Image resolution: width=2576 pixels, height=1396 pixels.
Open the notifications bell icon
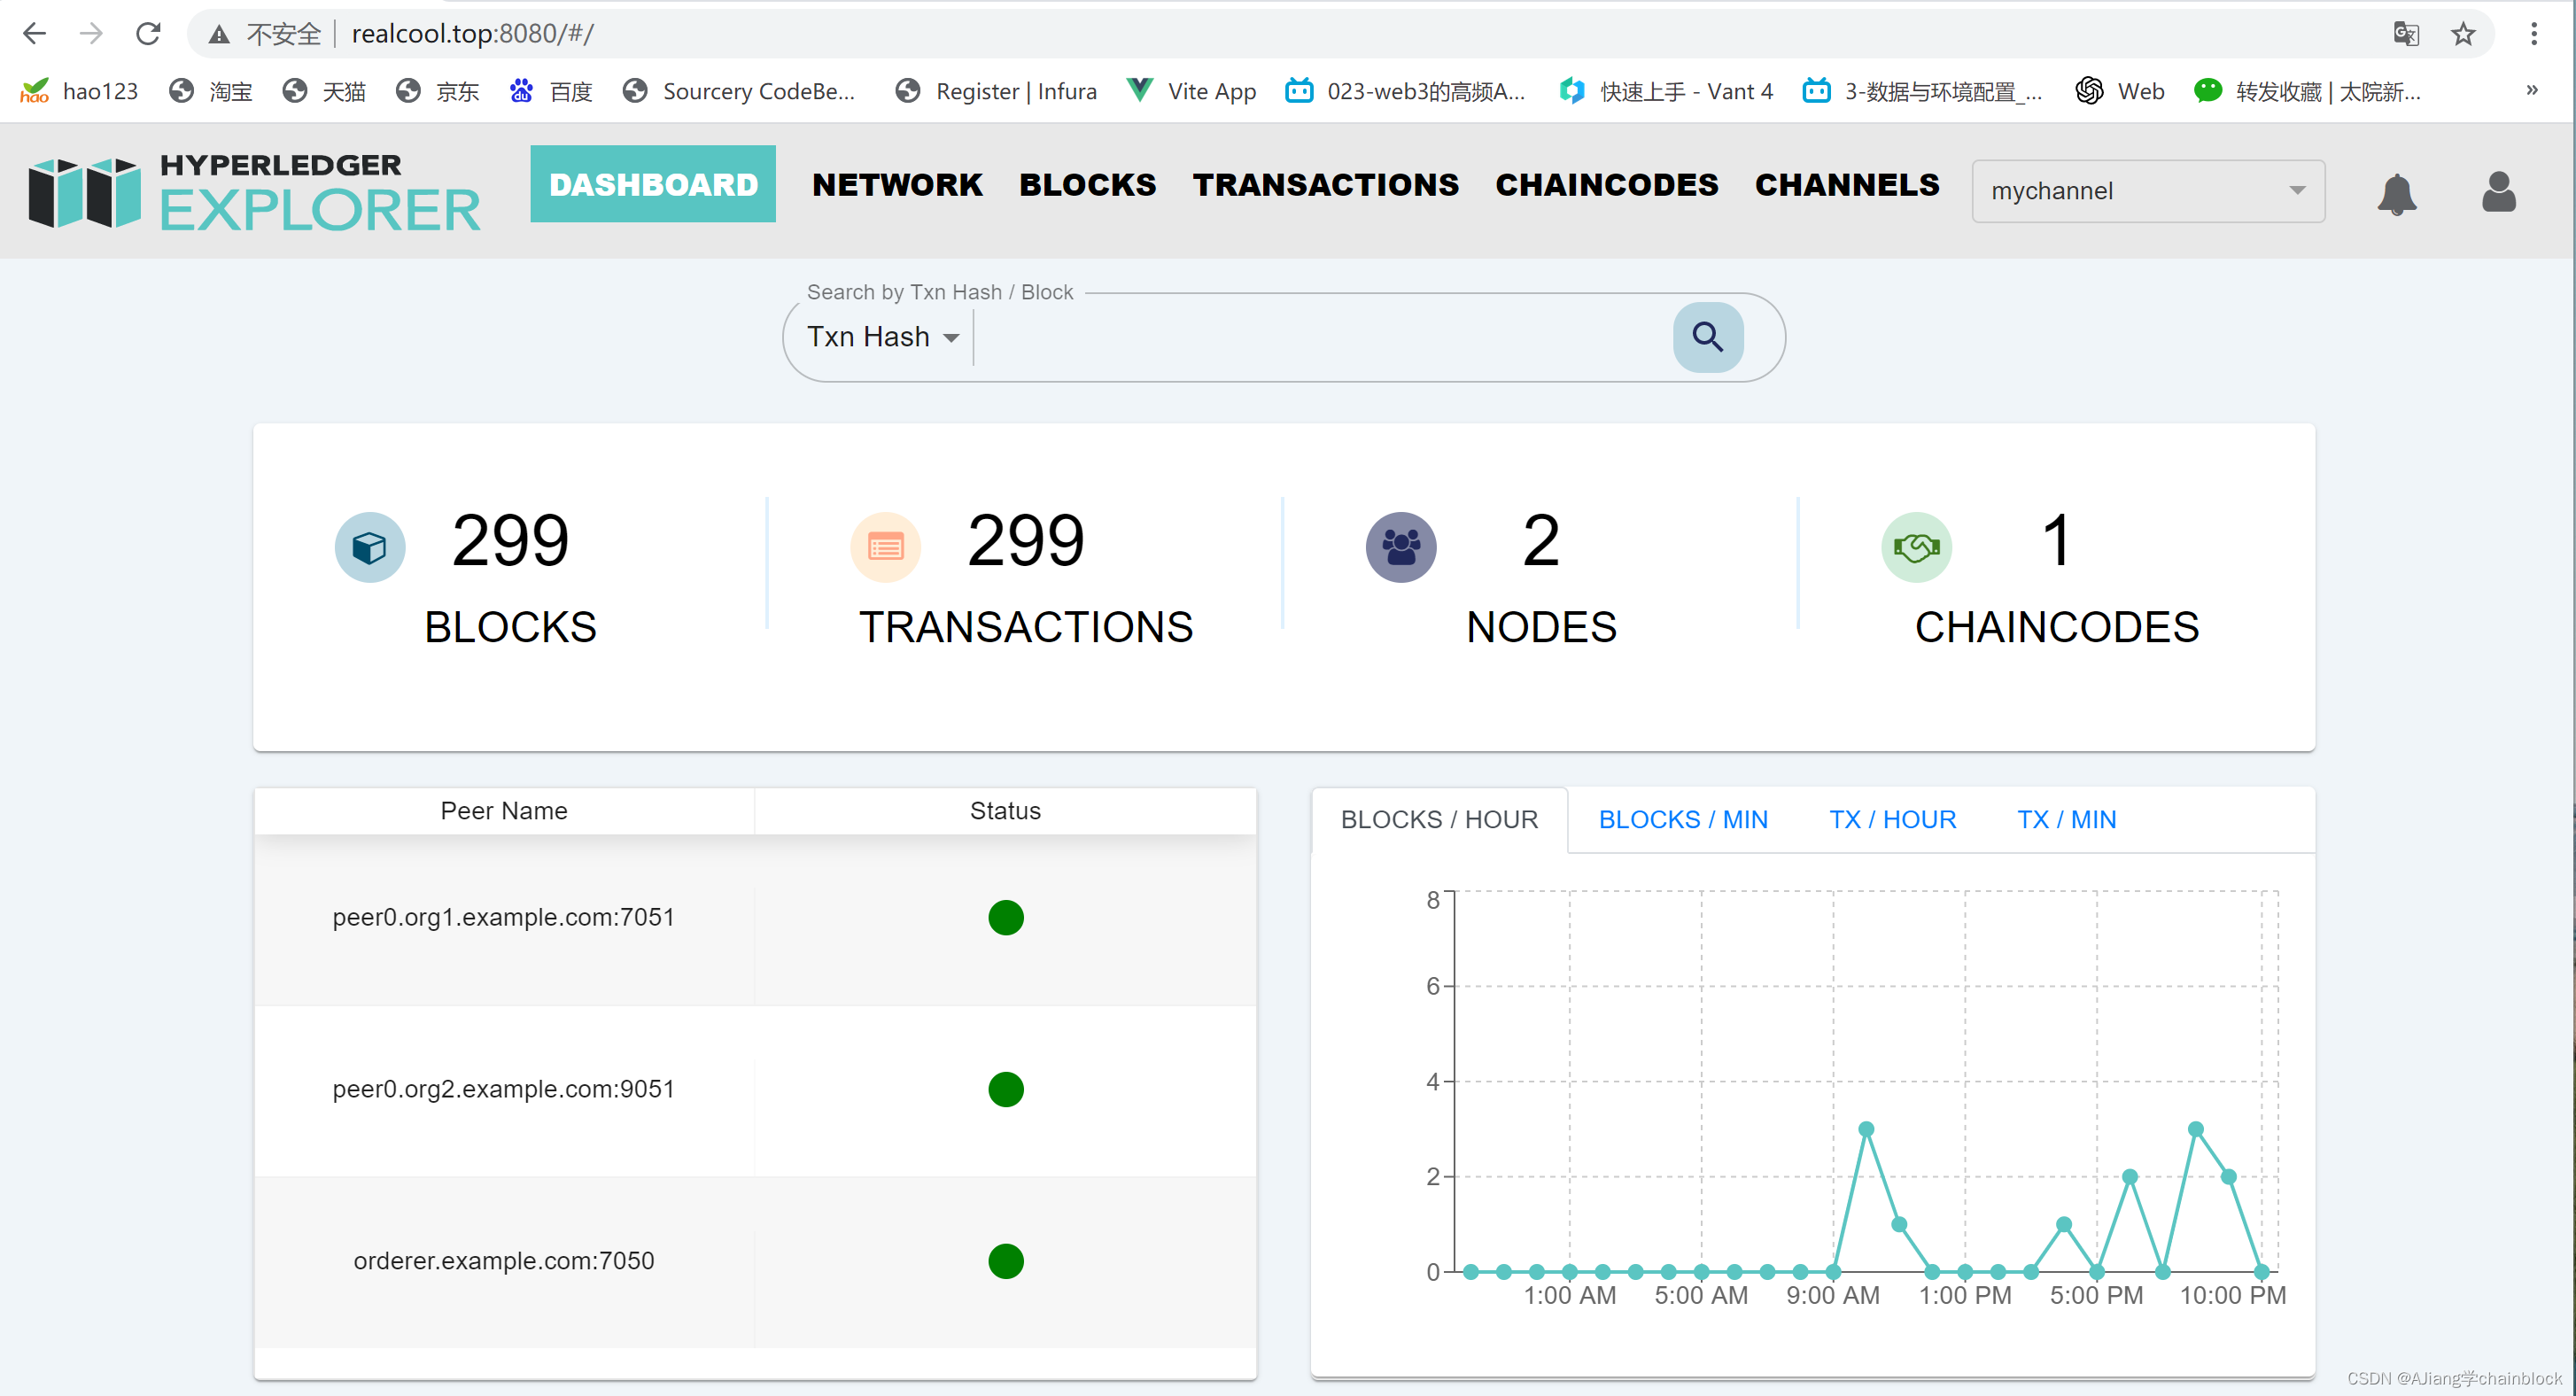pos(2396,193)
